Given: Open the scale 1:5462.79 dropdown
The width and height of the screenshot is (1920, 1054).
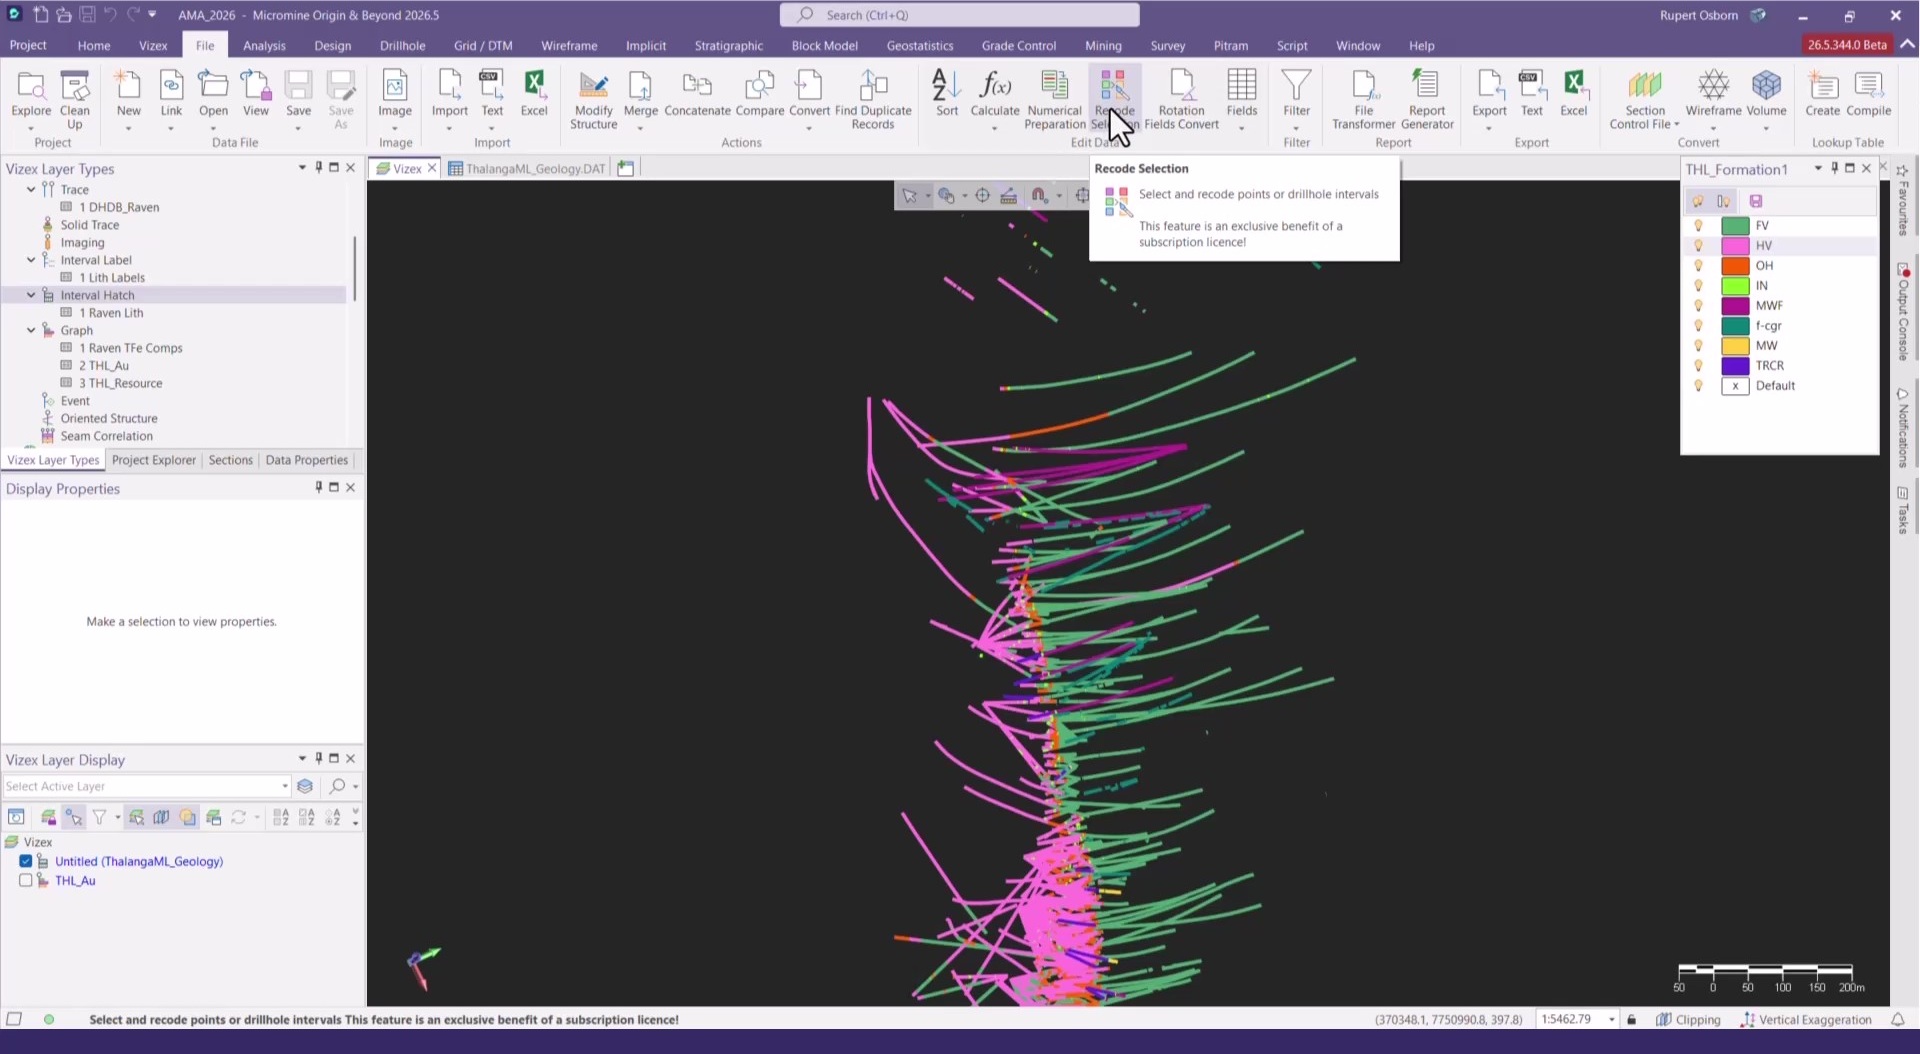Looking at the screenshot, I should tap(1612, 1019).
